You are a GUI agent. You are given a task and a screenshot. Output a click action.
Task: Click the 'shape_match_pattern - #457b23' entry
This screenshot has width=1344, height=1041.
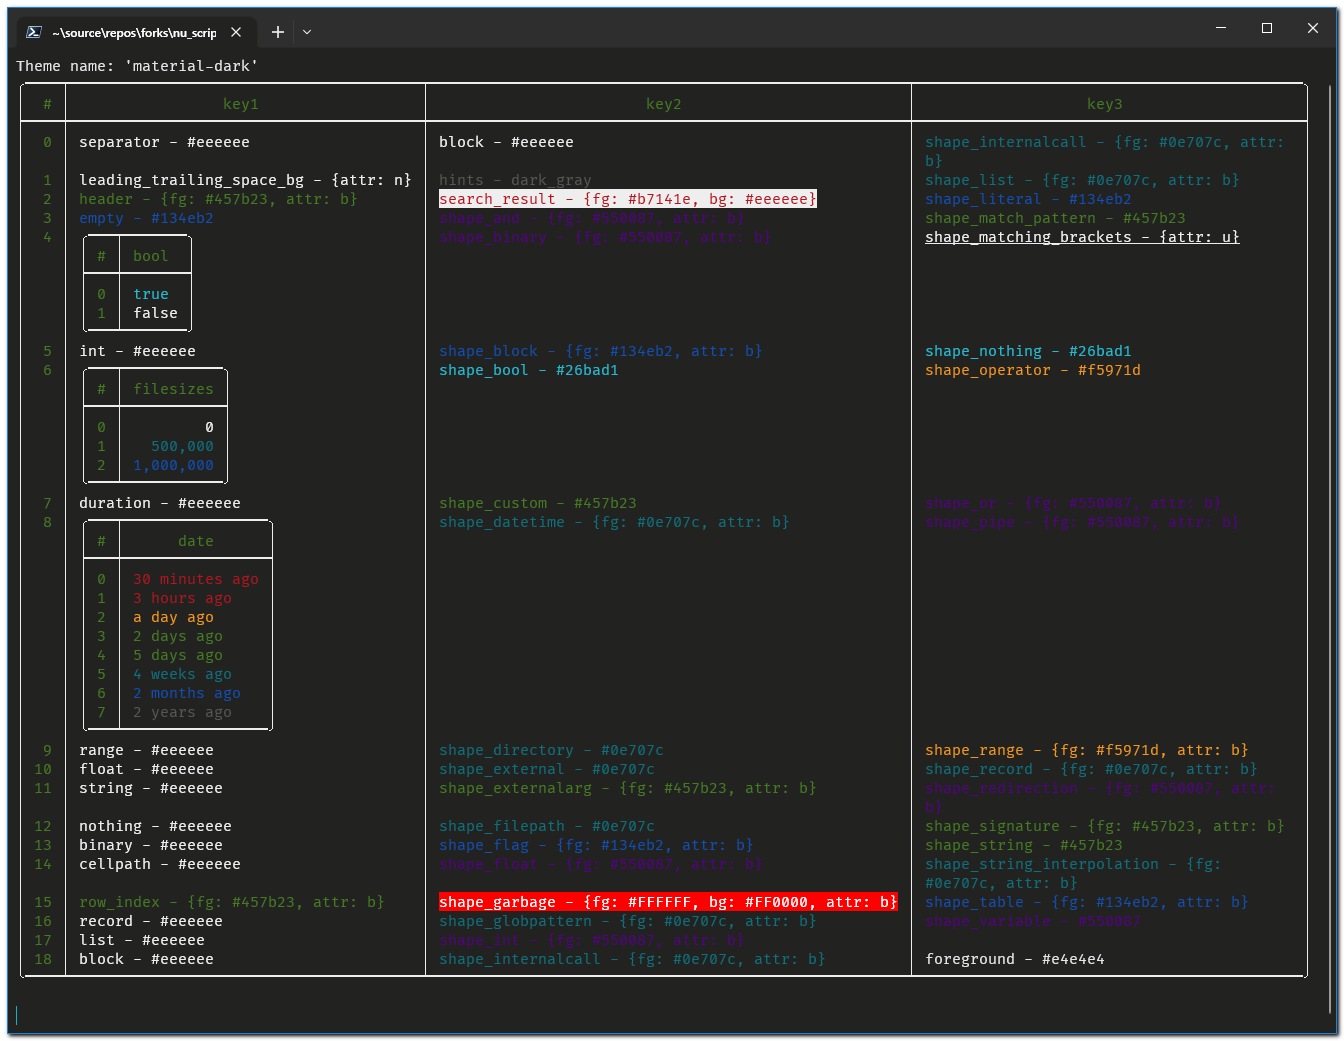coord(1055,218)
